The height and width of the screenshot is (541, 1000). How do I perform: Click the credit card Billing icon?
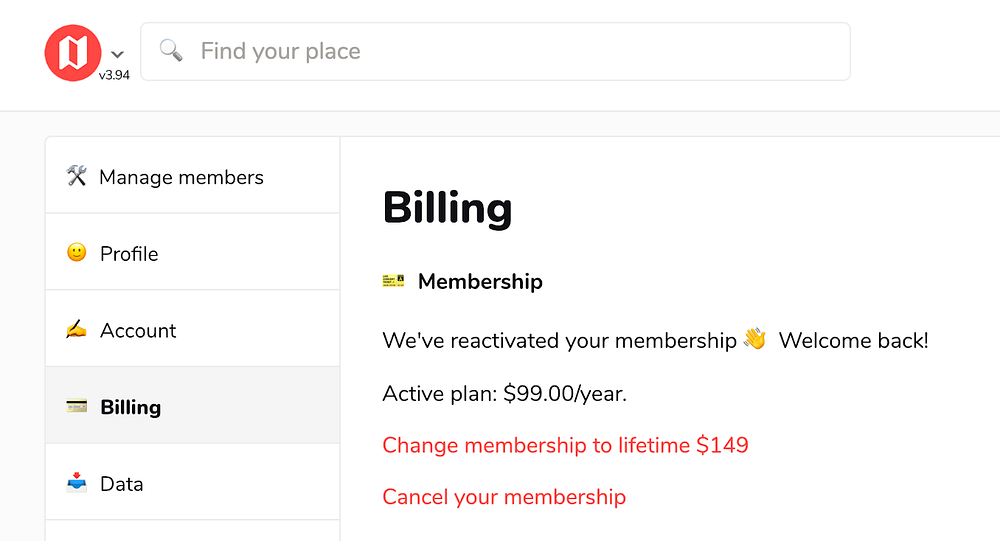77,406
